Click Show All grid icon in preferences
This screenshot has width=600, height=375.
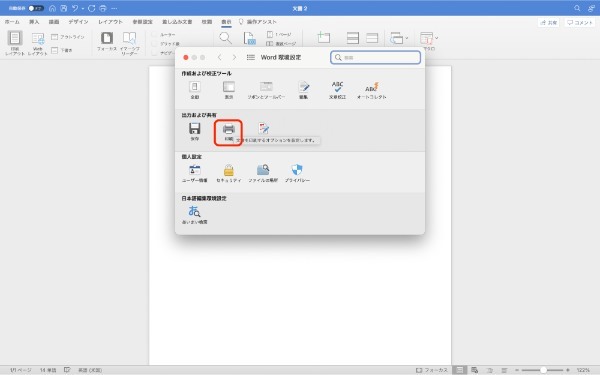click(251, 57)
